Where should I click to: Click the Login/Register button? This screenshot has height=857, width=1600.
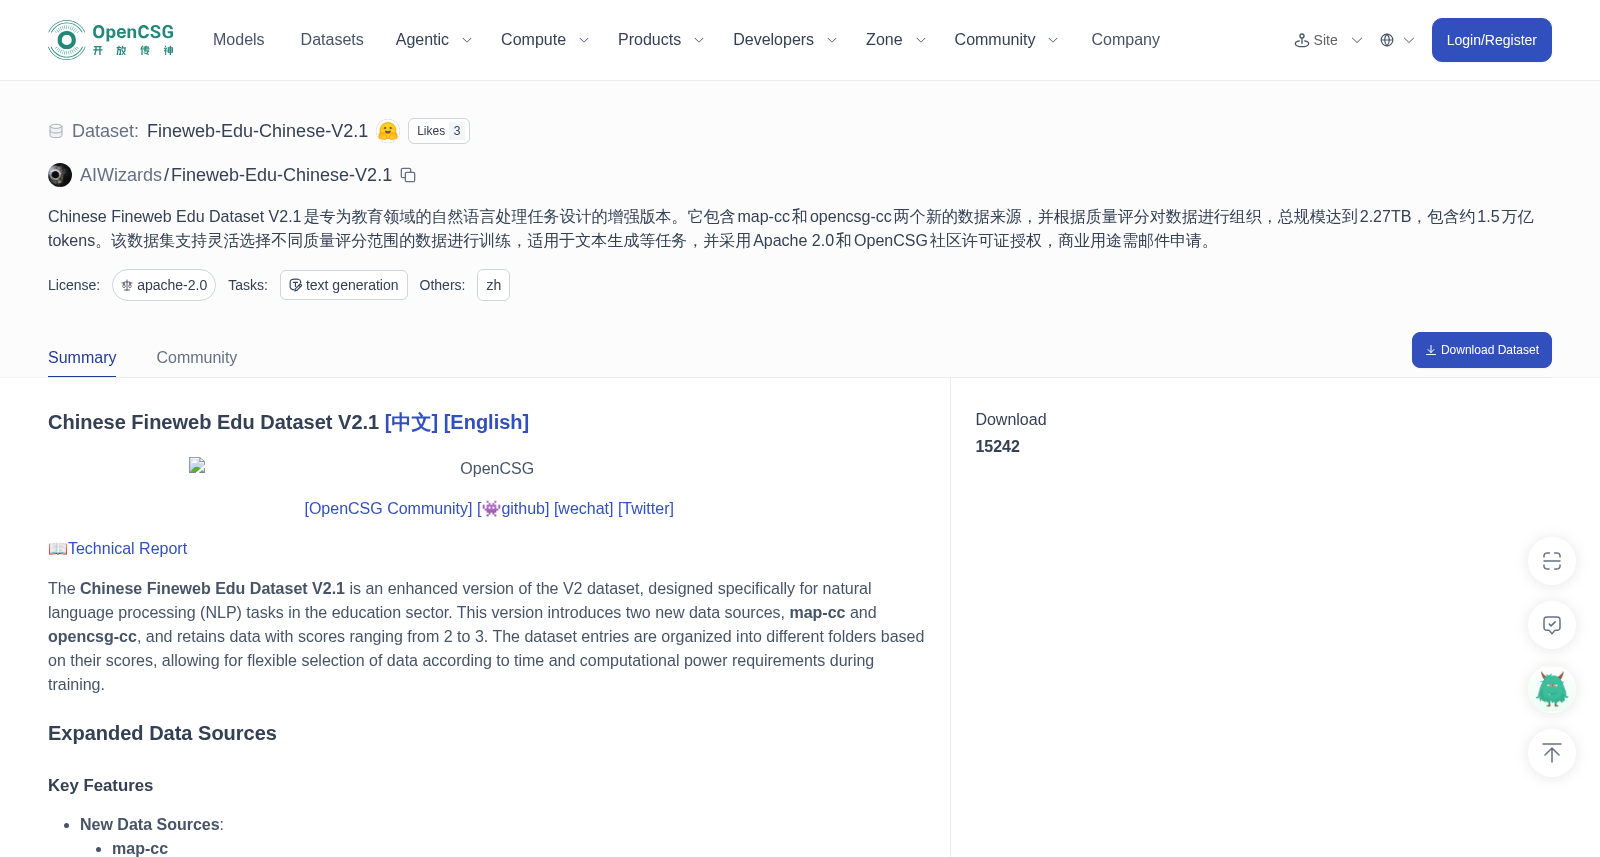tap(1492, 40)
